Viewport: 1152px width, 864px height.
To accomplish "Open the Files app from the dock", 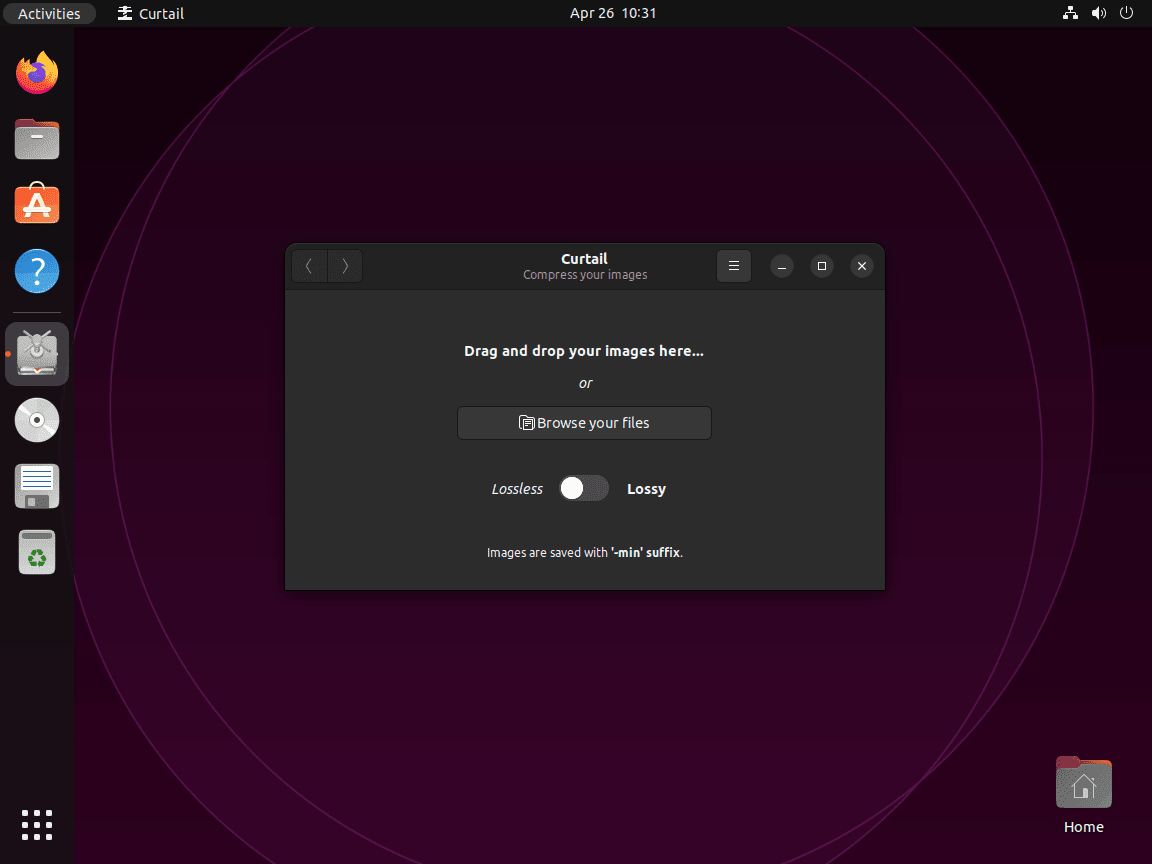I will coord(36,138).
